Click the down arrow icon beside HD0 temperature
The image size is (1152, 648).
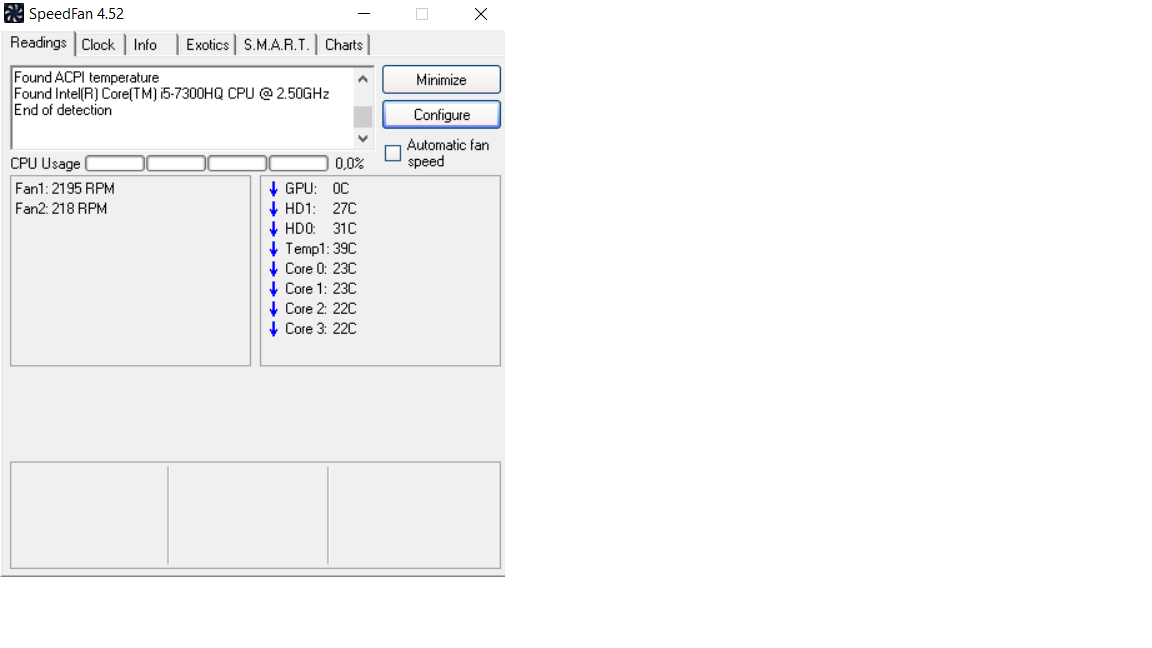[273, 228]
